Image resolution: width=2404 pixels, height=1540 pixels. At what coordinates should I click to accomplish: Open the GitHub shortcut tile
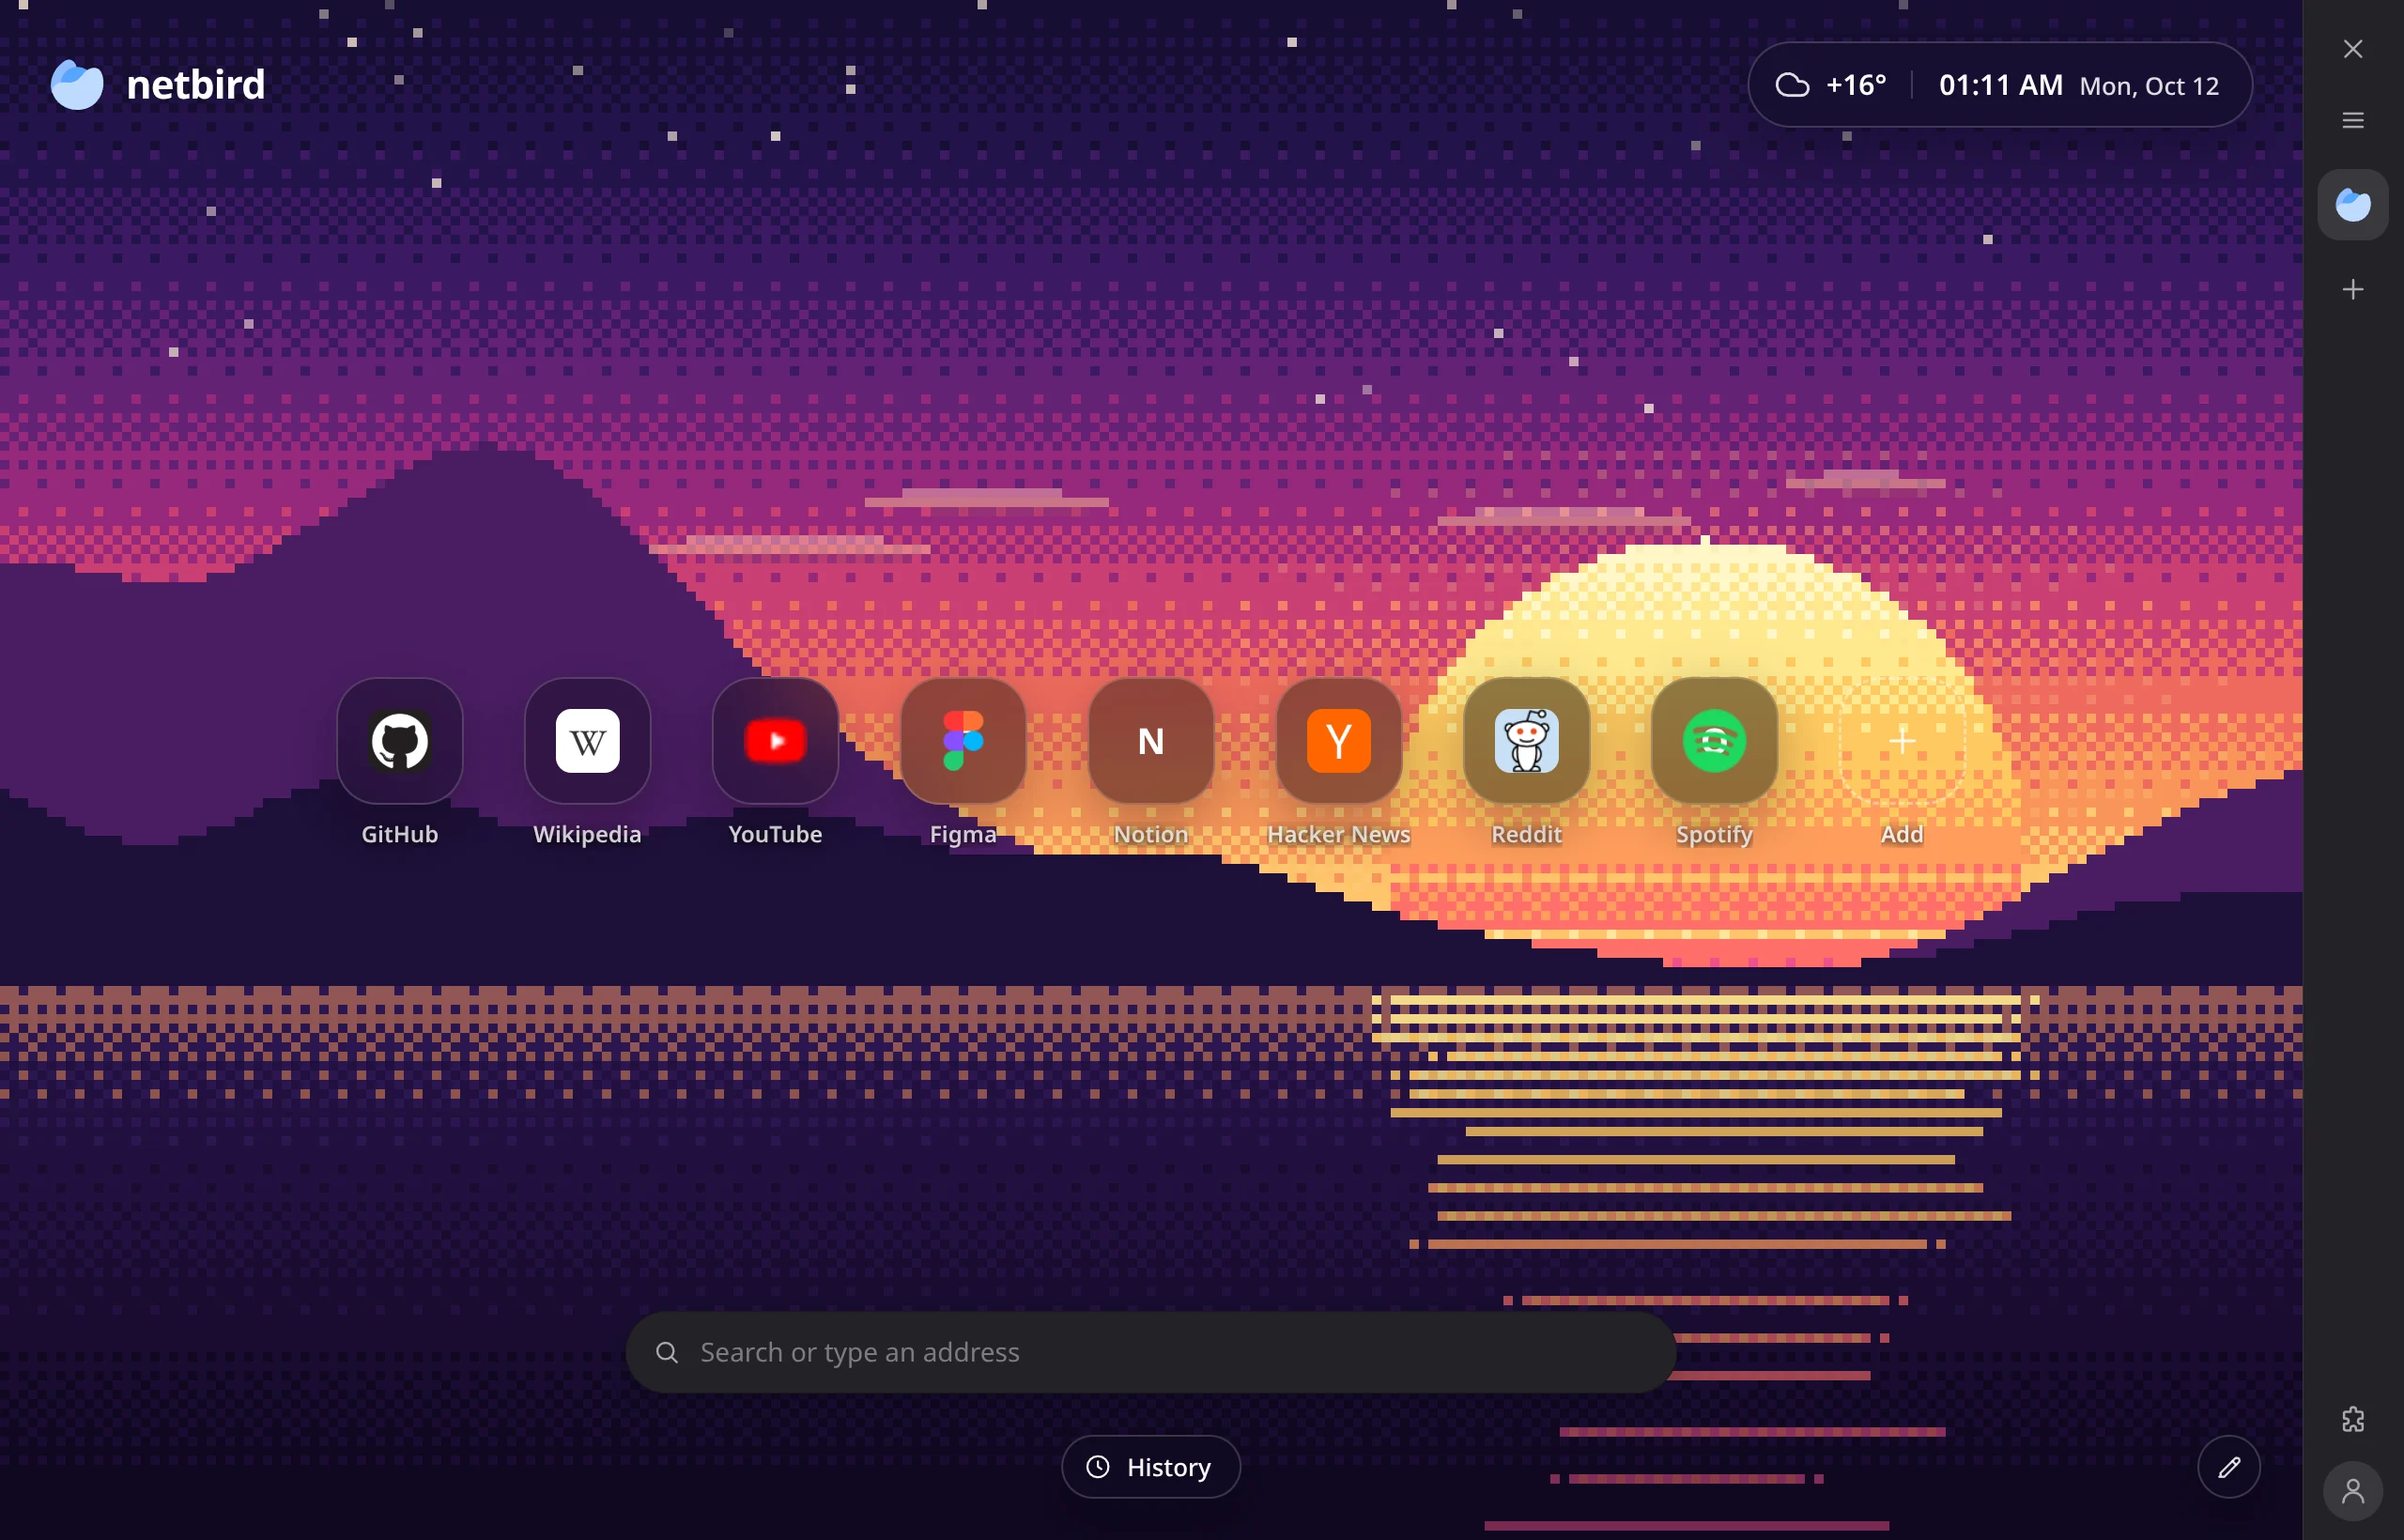pos(399,741)
